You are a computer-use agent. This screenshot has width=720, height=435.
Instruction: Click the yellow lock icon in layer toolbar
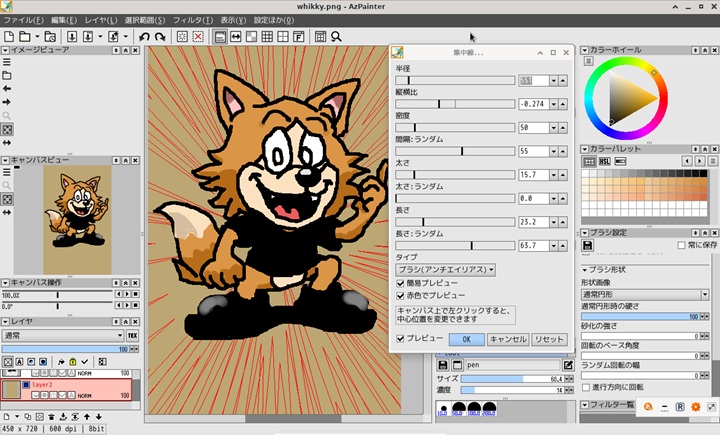coord(73,362)
